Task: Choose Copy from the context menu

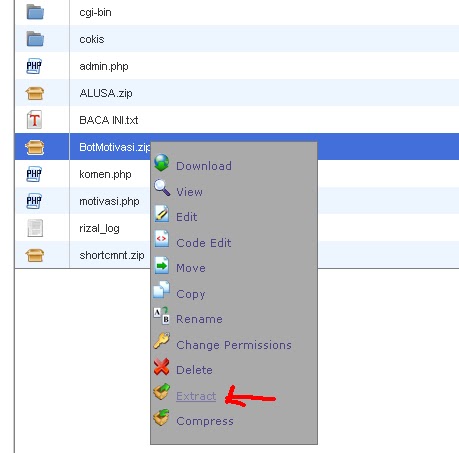Action: (191, 294)
